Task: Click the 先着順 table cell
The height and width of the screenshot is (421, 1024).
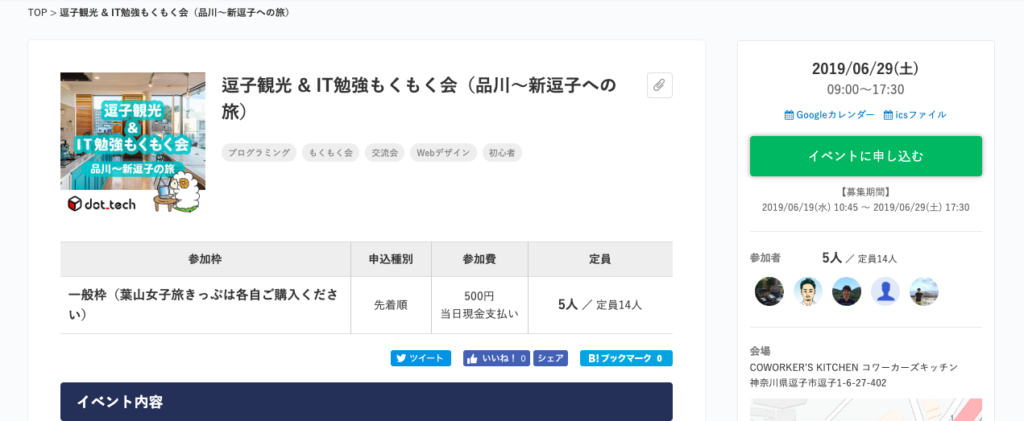Action: pos(391,305)
